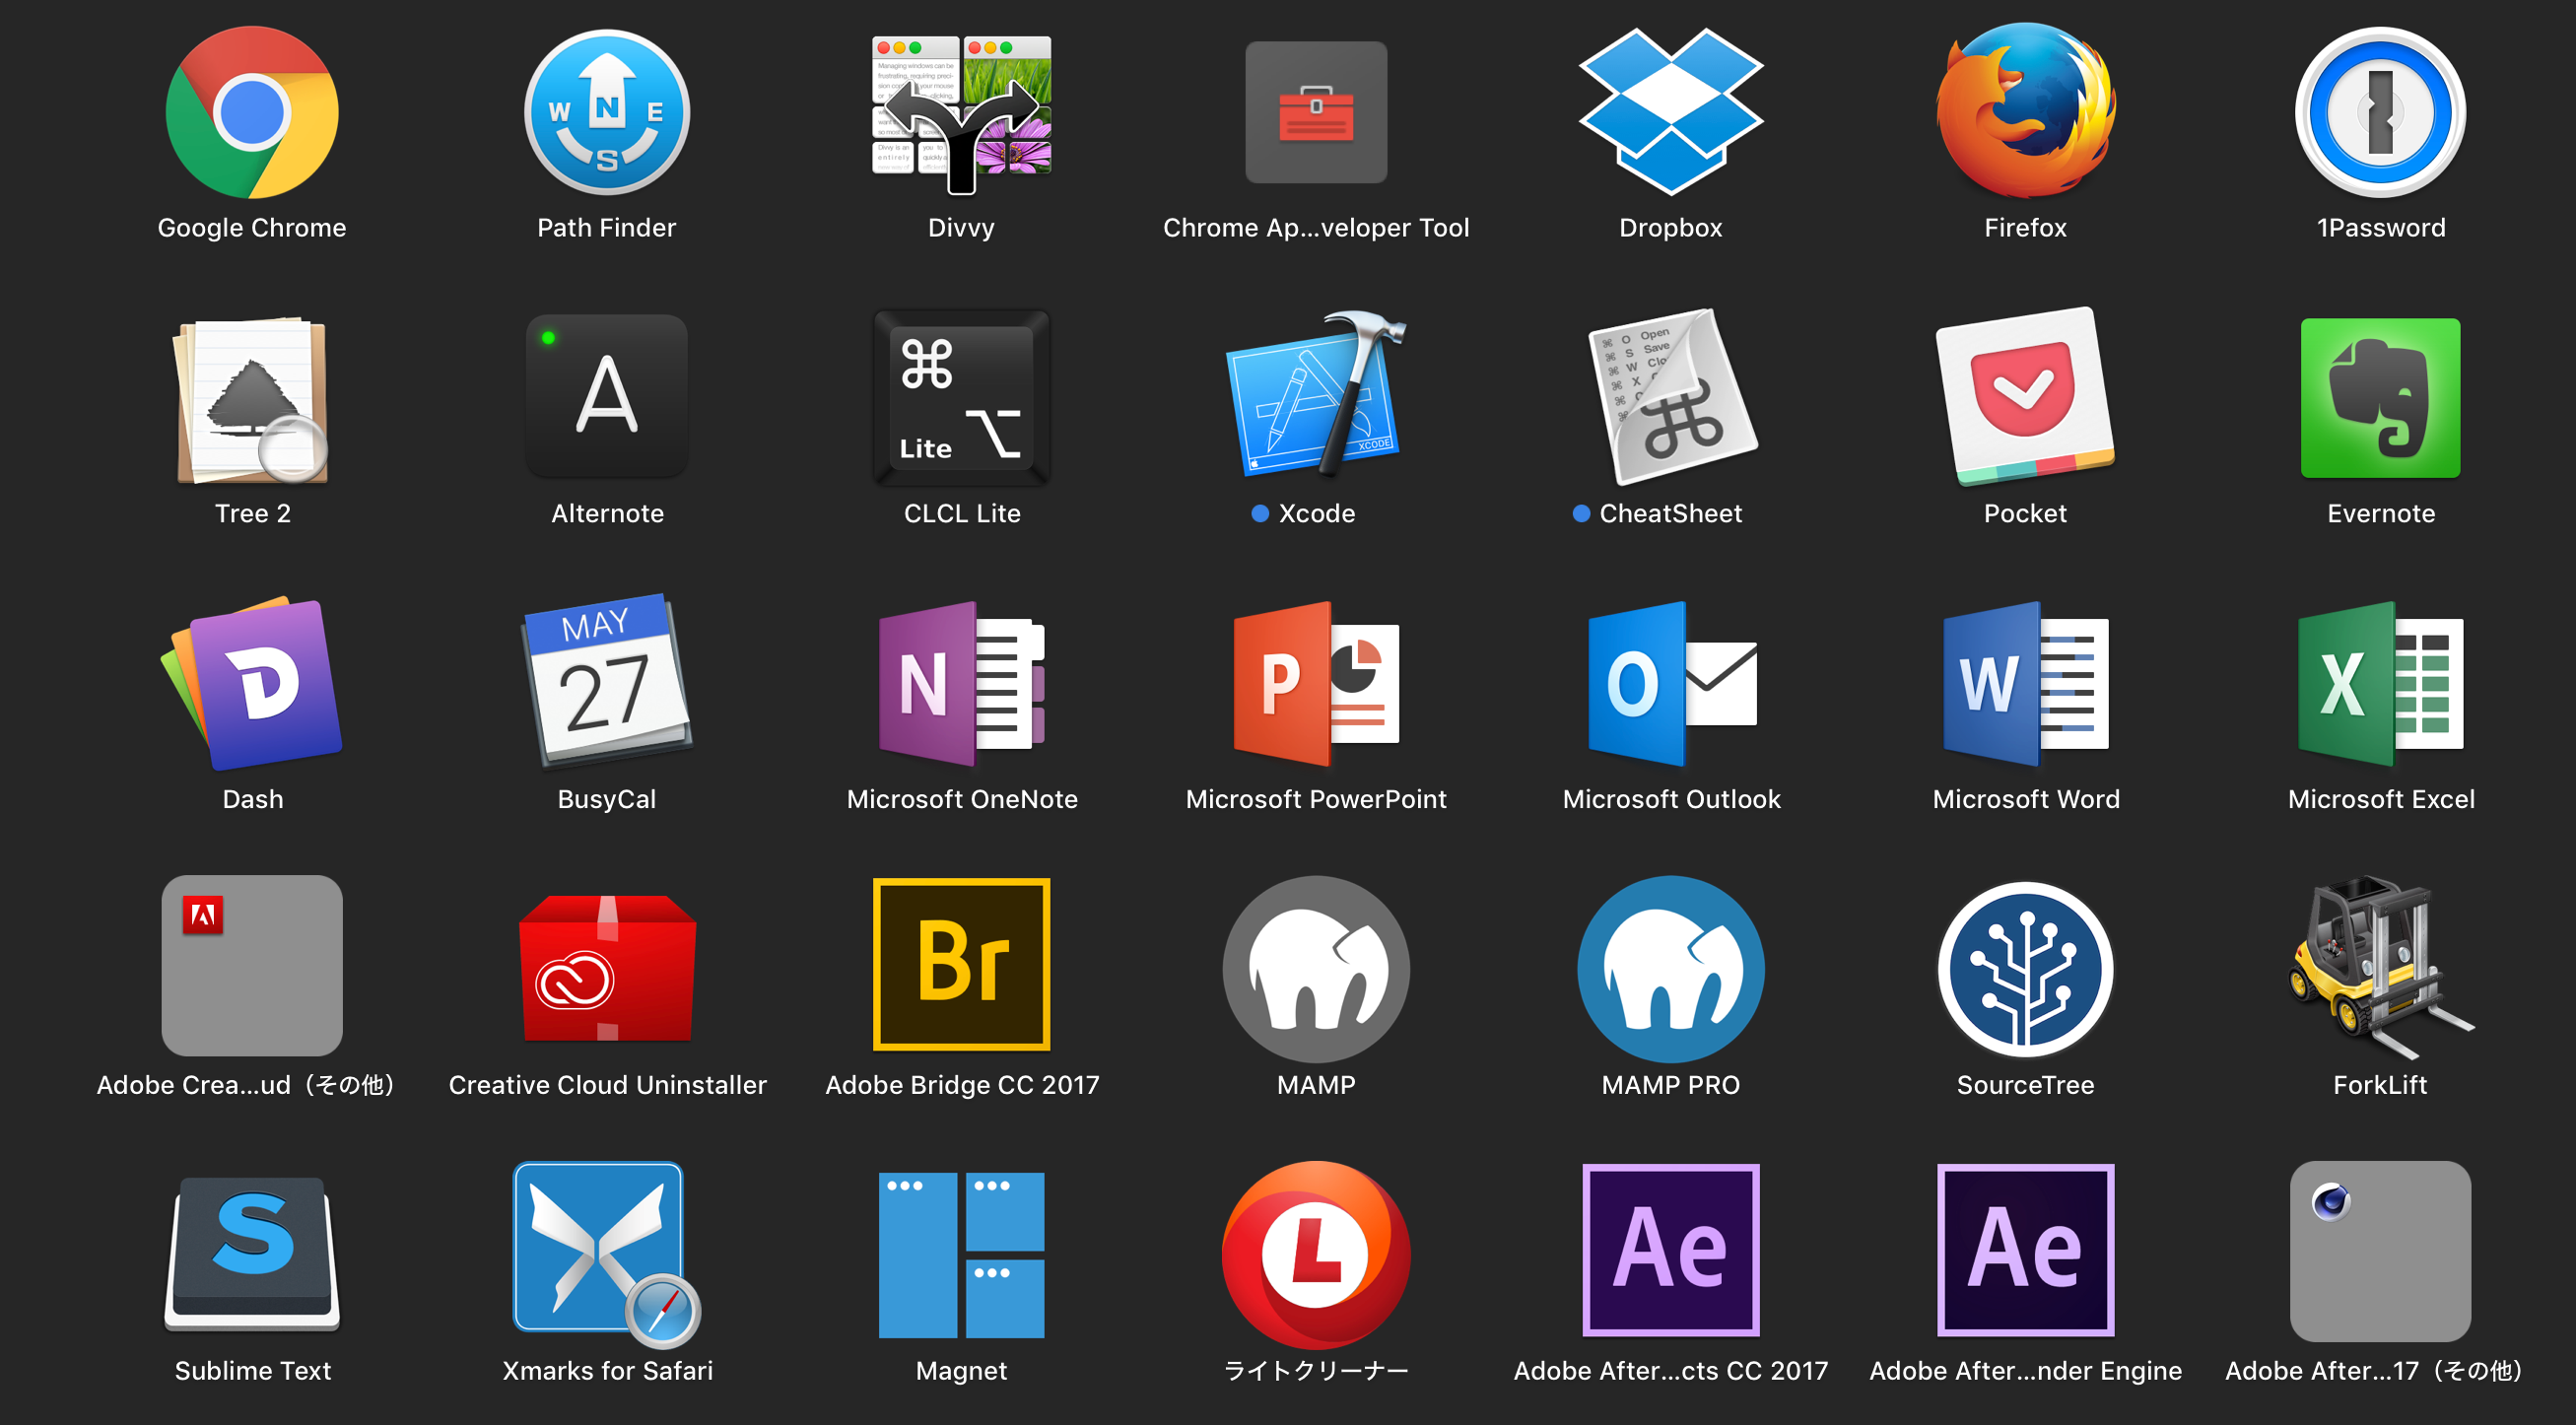Click the "Google Chrome" label text
Image resolution: width=2576 pixels, height=1425 pixels.
[252, 227]
